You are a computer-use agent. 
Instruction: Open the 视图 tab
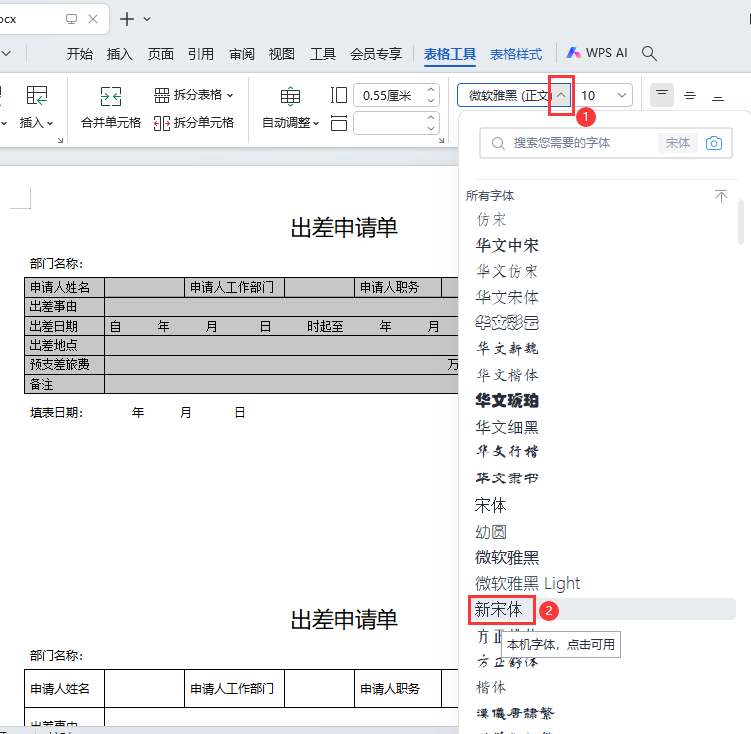coord(282,54)
